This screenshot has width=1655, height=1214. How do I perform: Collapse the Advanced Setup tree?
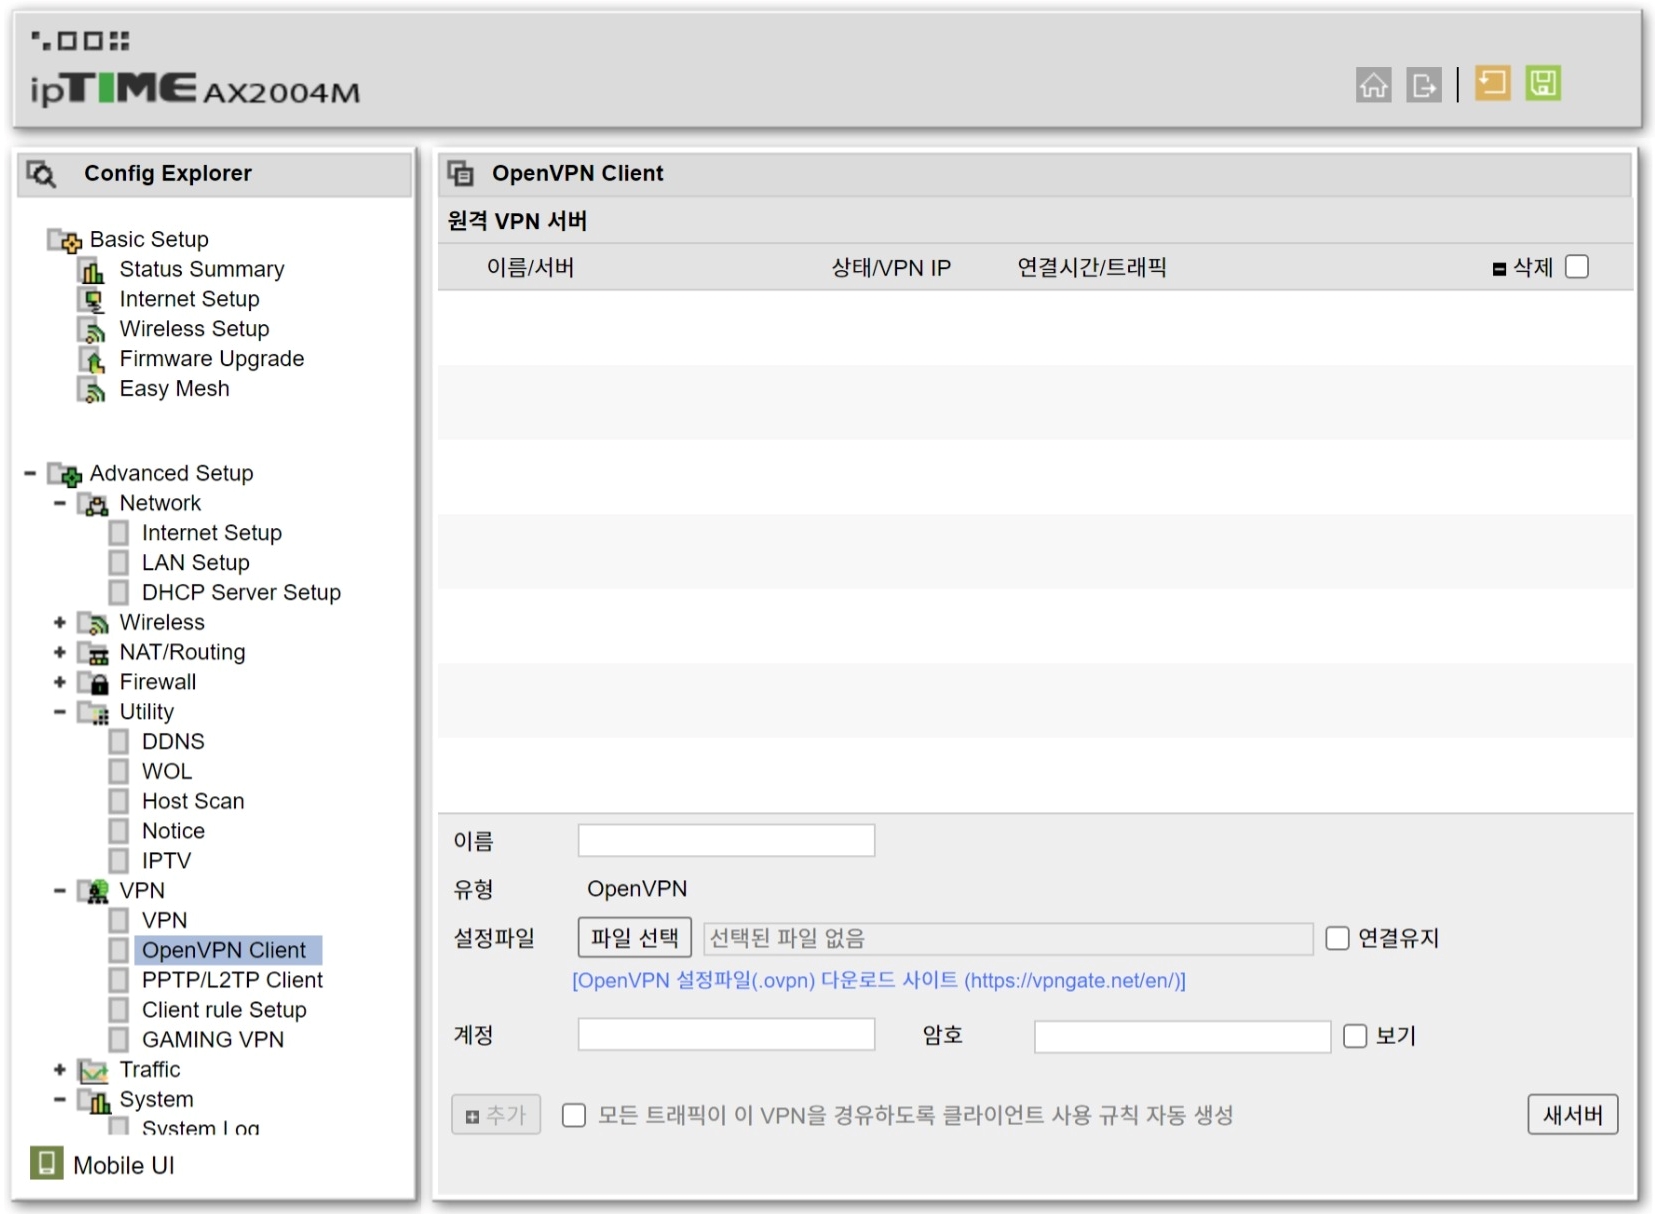pyautogui.click(x=30, y=473)
